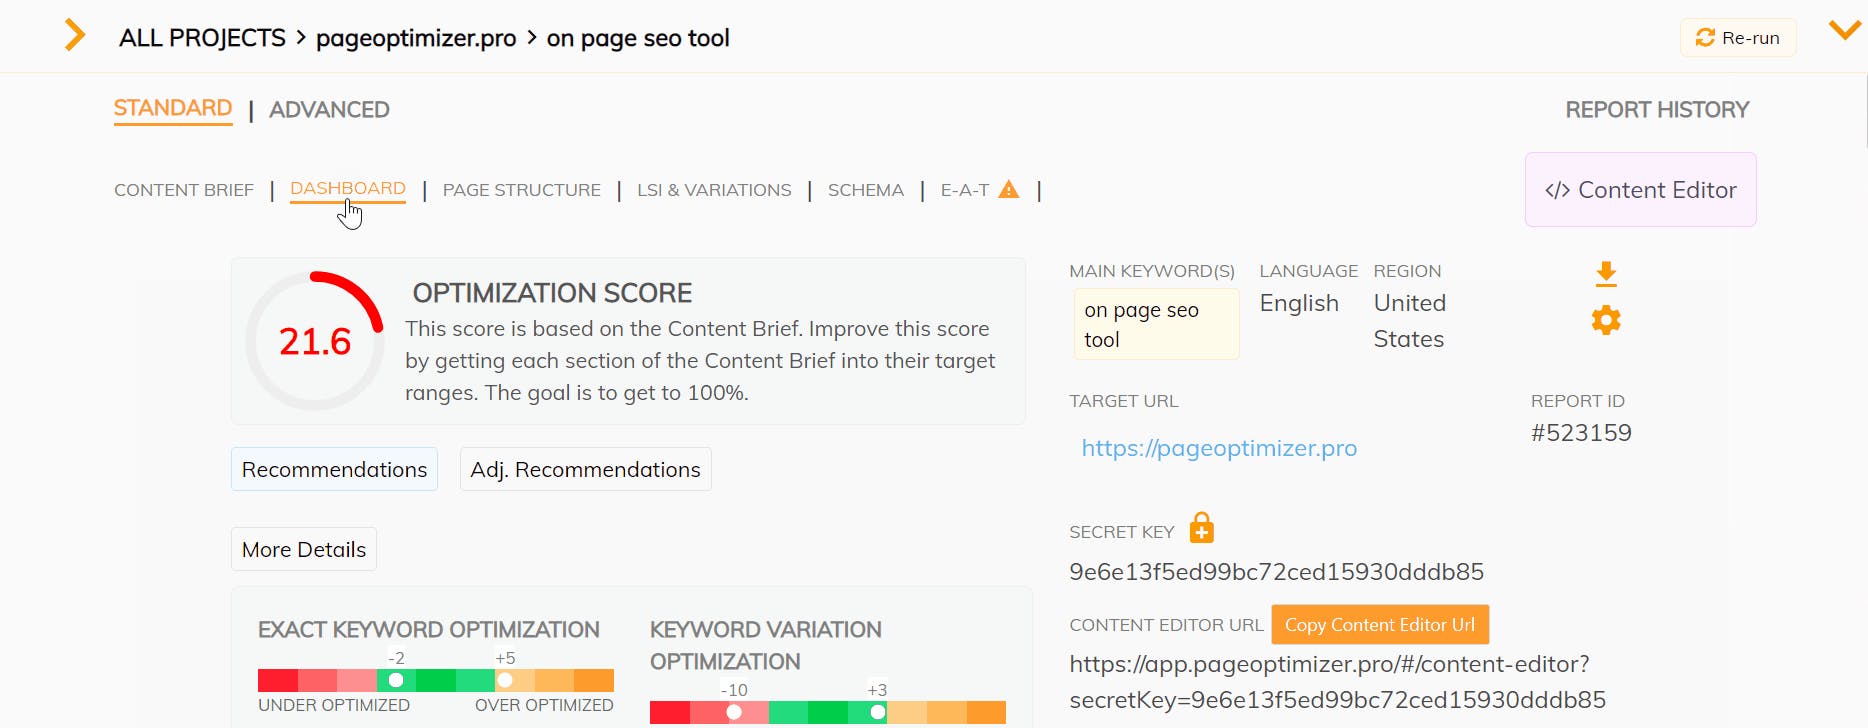Select the DASHBOARD tab

coord(348,189)
